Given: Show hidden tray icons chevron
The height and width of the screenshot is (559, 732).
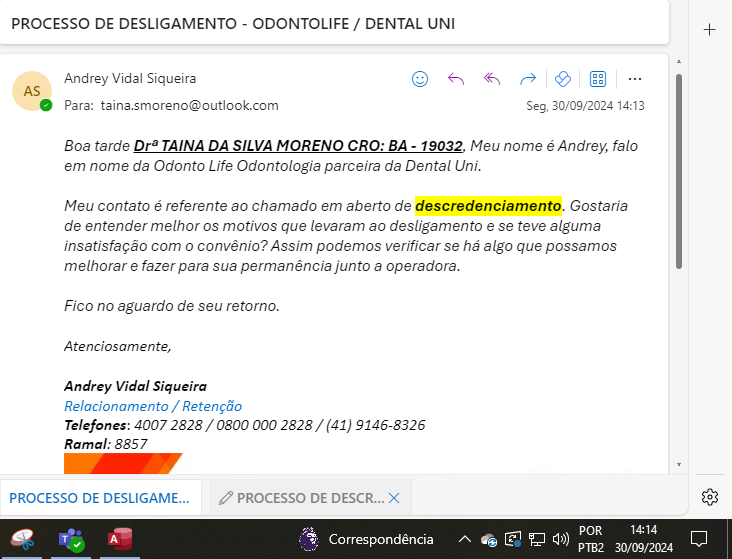Looking at the screenshot, I should pos(465,539).
